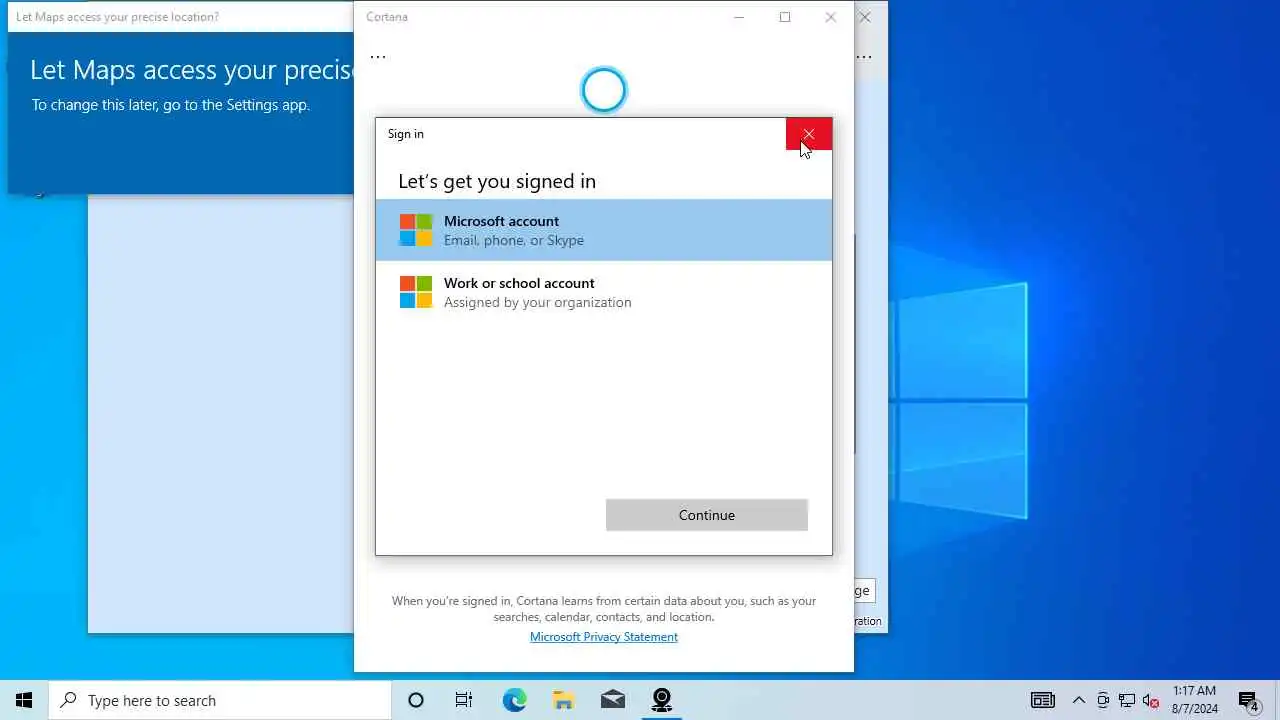Launch Microsoft Edge from taskbar

click(514, 700)
